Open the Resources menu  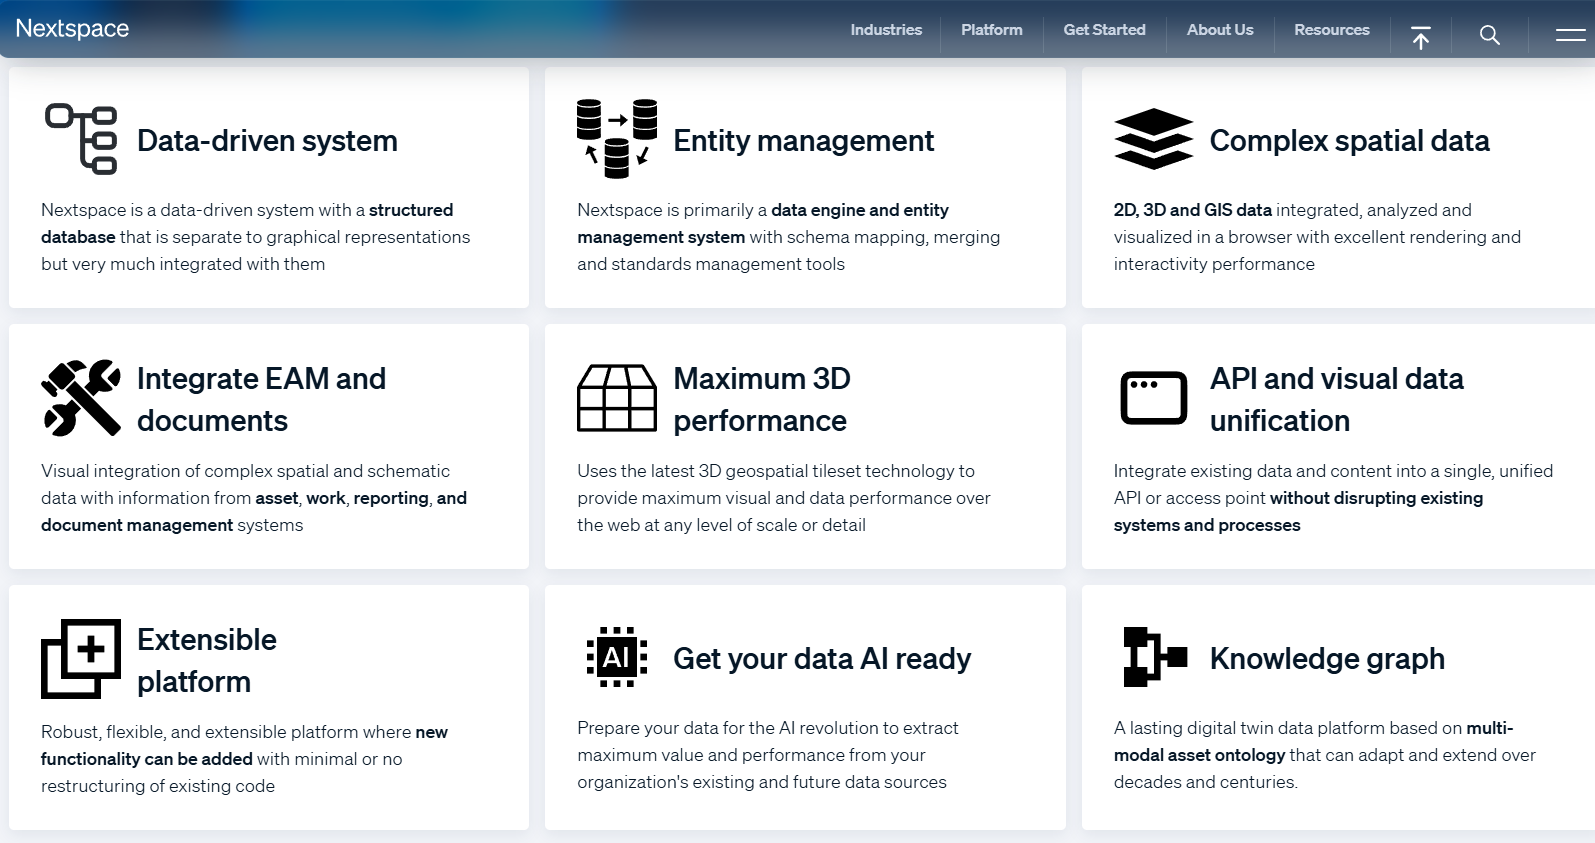(1332, 30)
